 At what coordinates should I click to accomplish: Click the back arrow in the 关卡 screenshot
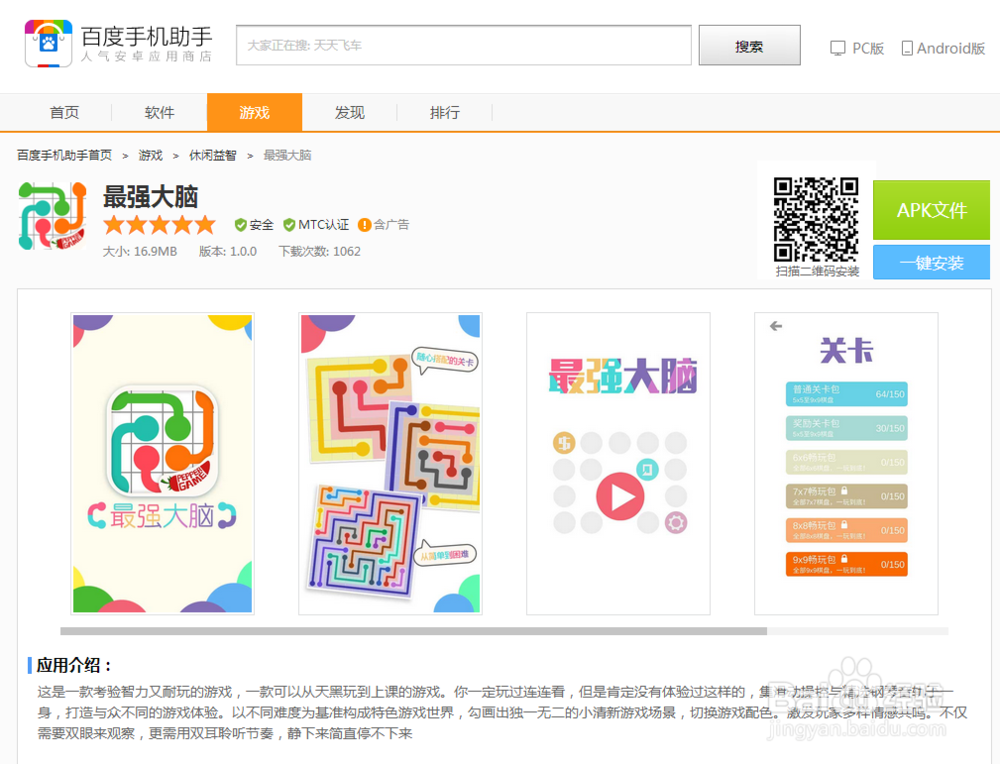tap(776, 326)
